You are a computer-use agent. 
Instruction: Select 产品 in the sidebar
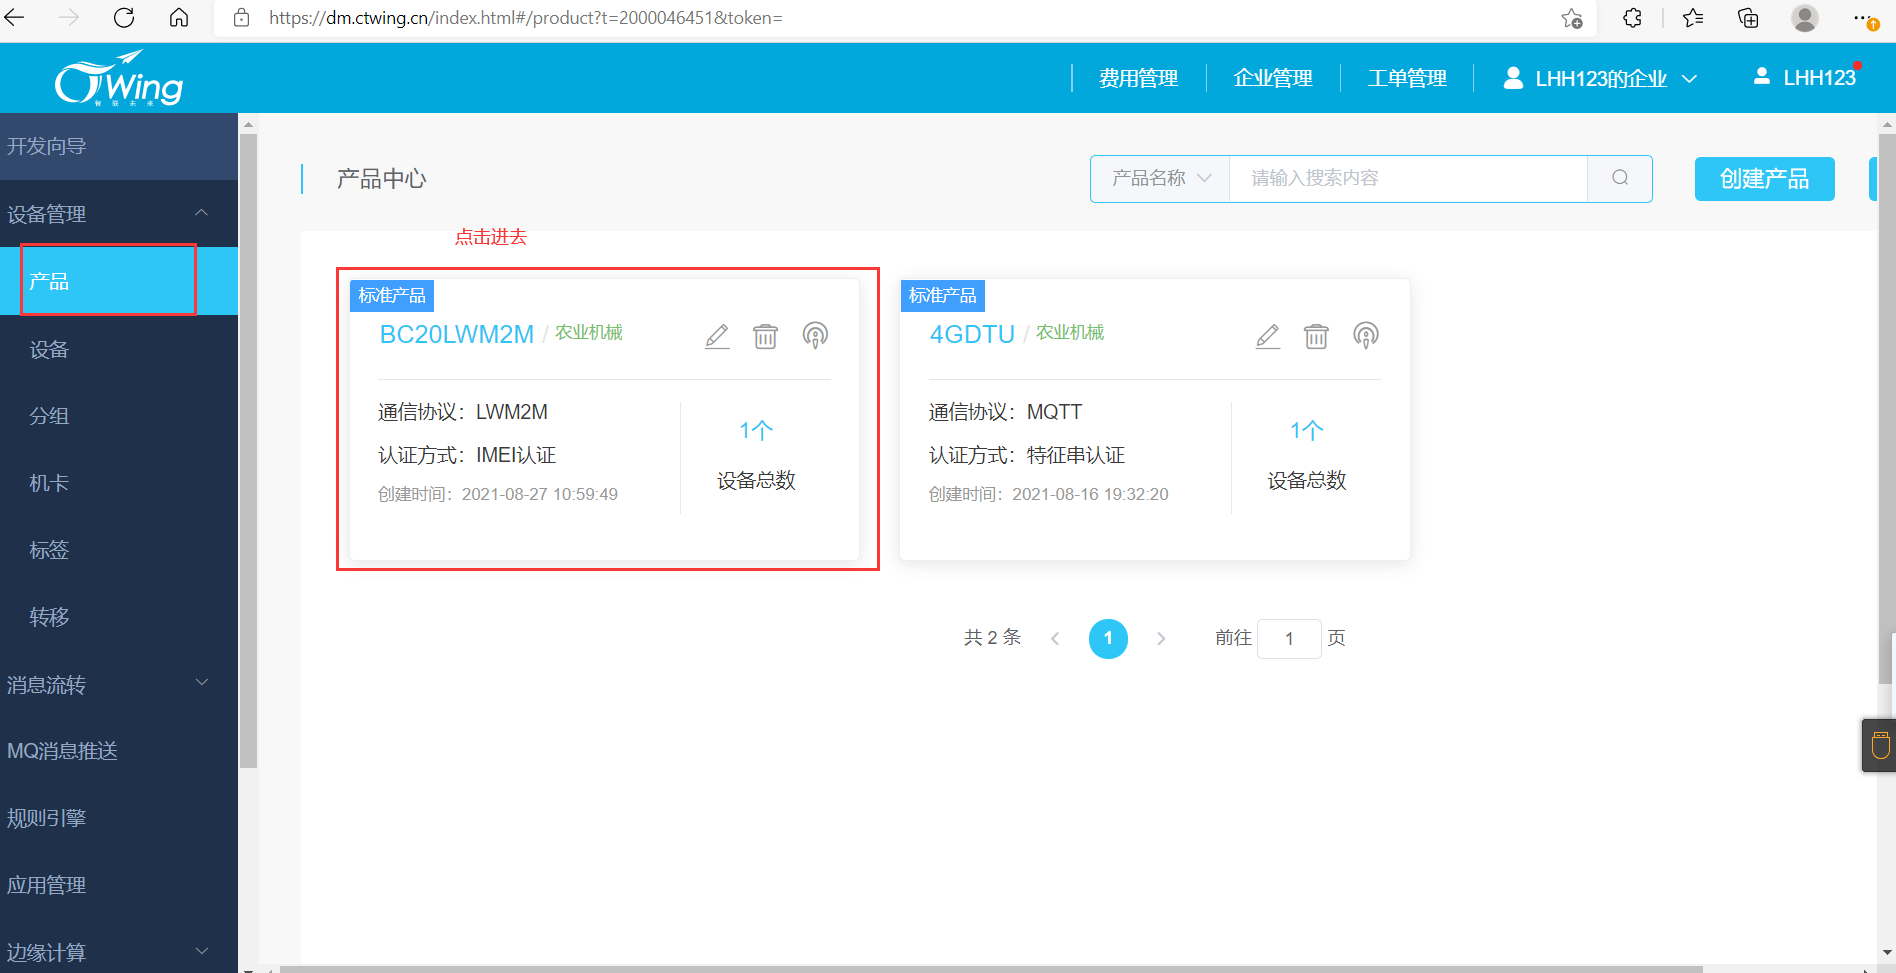click(x=119, y=281)
